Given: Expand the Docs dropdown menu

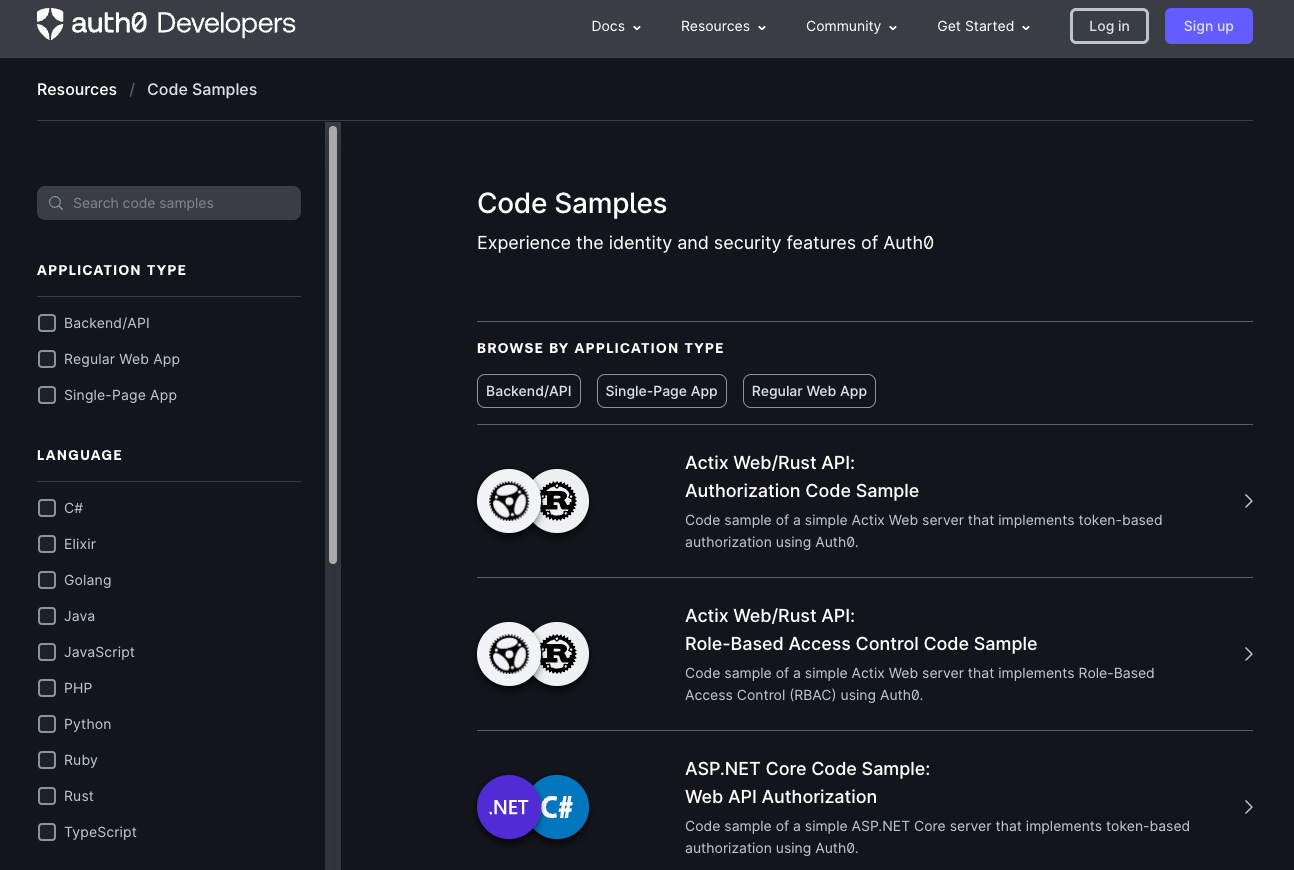Looking at the screenshot, I should click(x=616, y=27).
